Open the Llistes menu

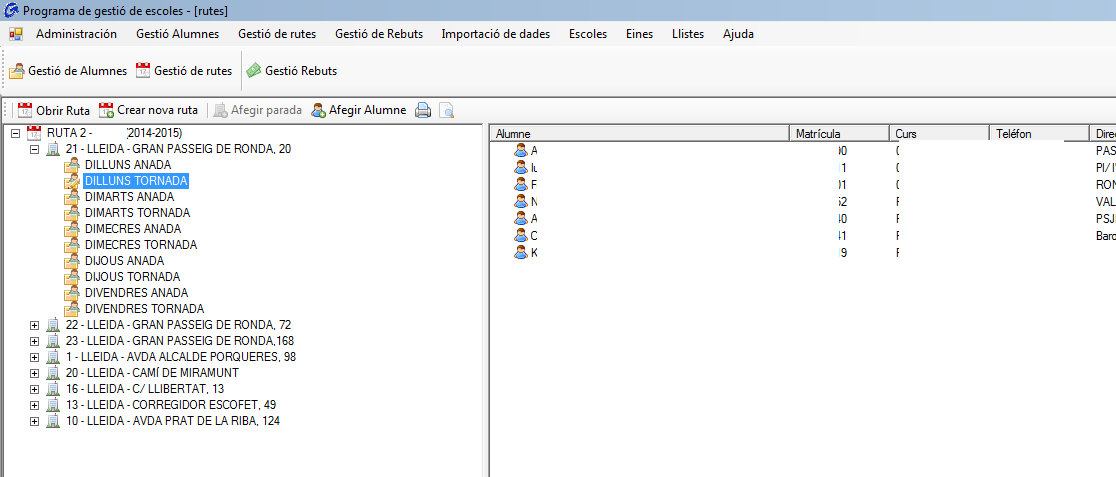click(x=687, y=34)
